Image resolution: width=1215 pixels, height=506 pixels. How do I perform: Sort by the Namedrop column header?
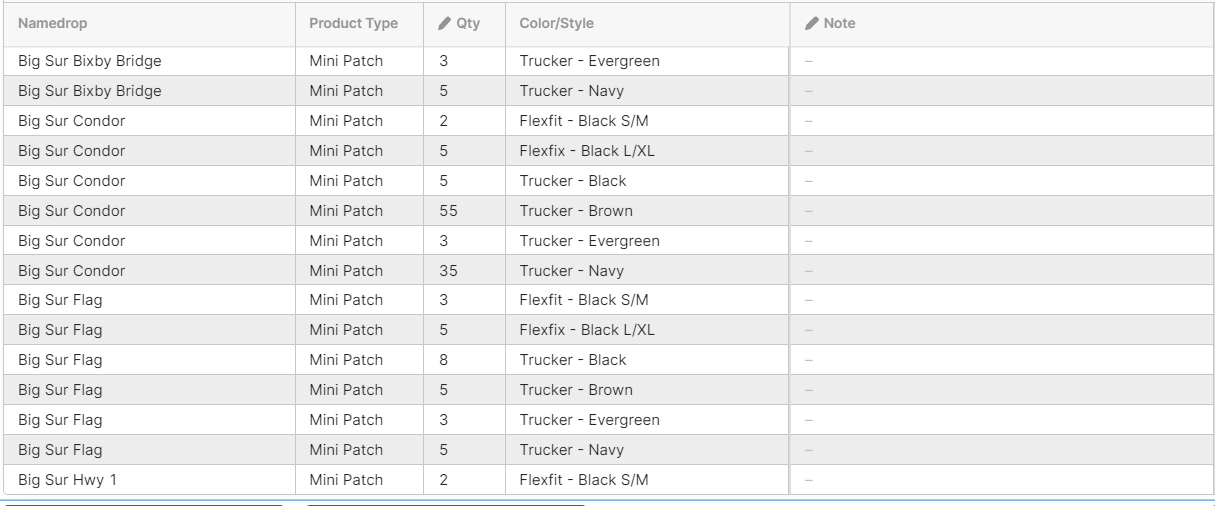52,23
